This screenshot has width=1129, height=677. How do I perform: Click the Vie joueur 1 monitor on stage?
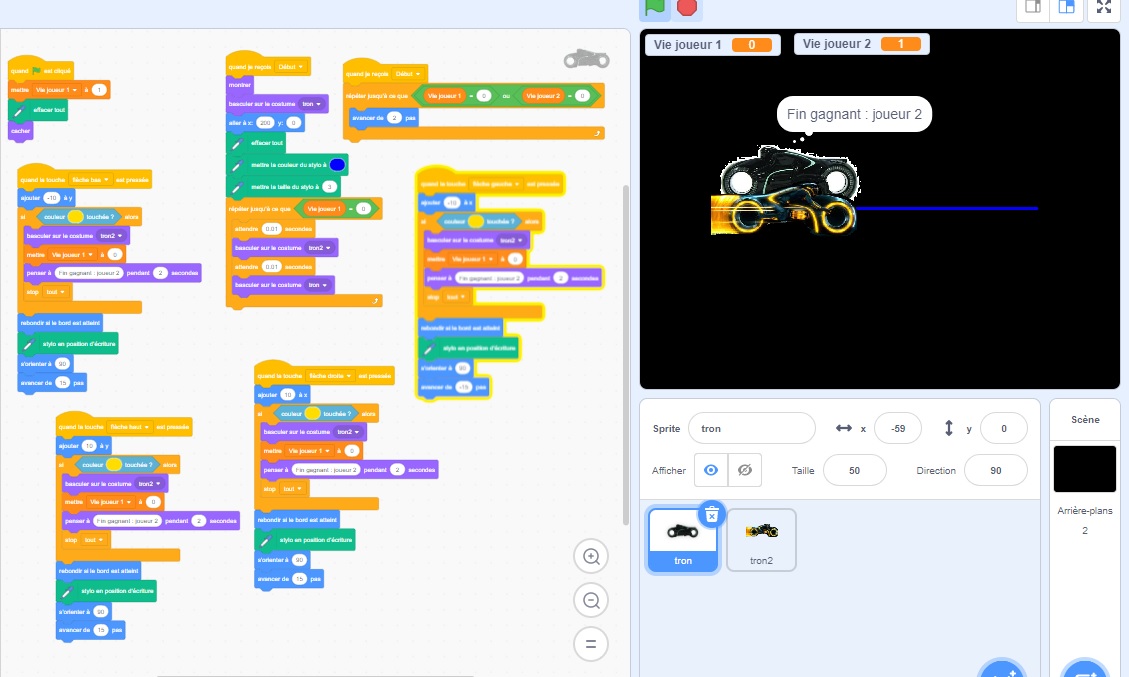(x=712, y=45)
